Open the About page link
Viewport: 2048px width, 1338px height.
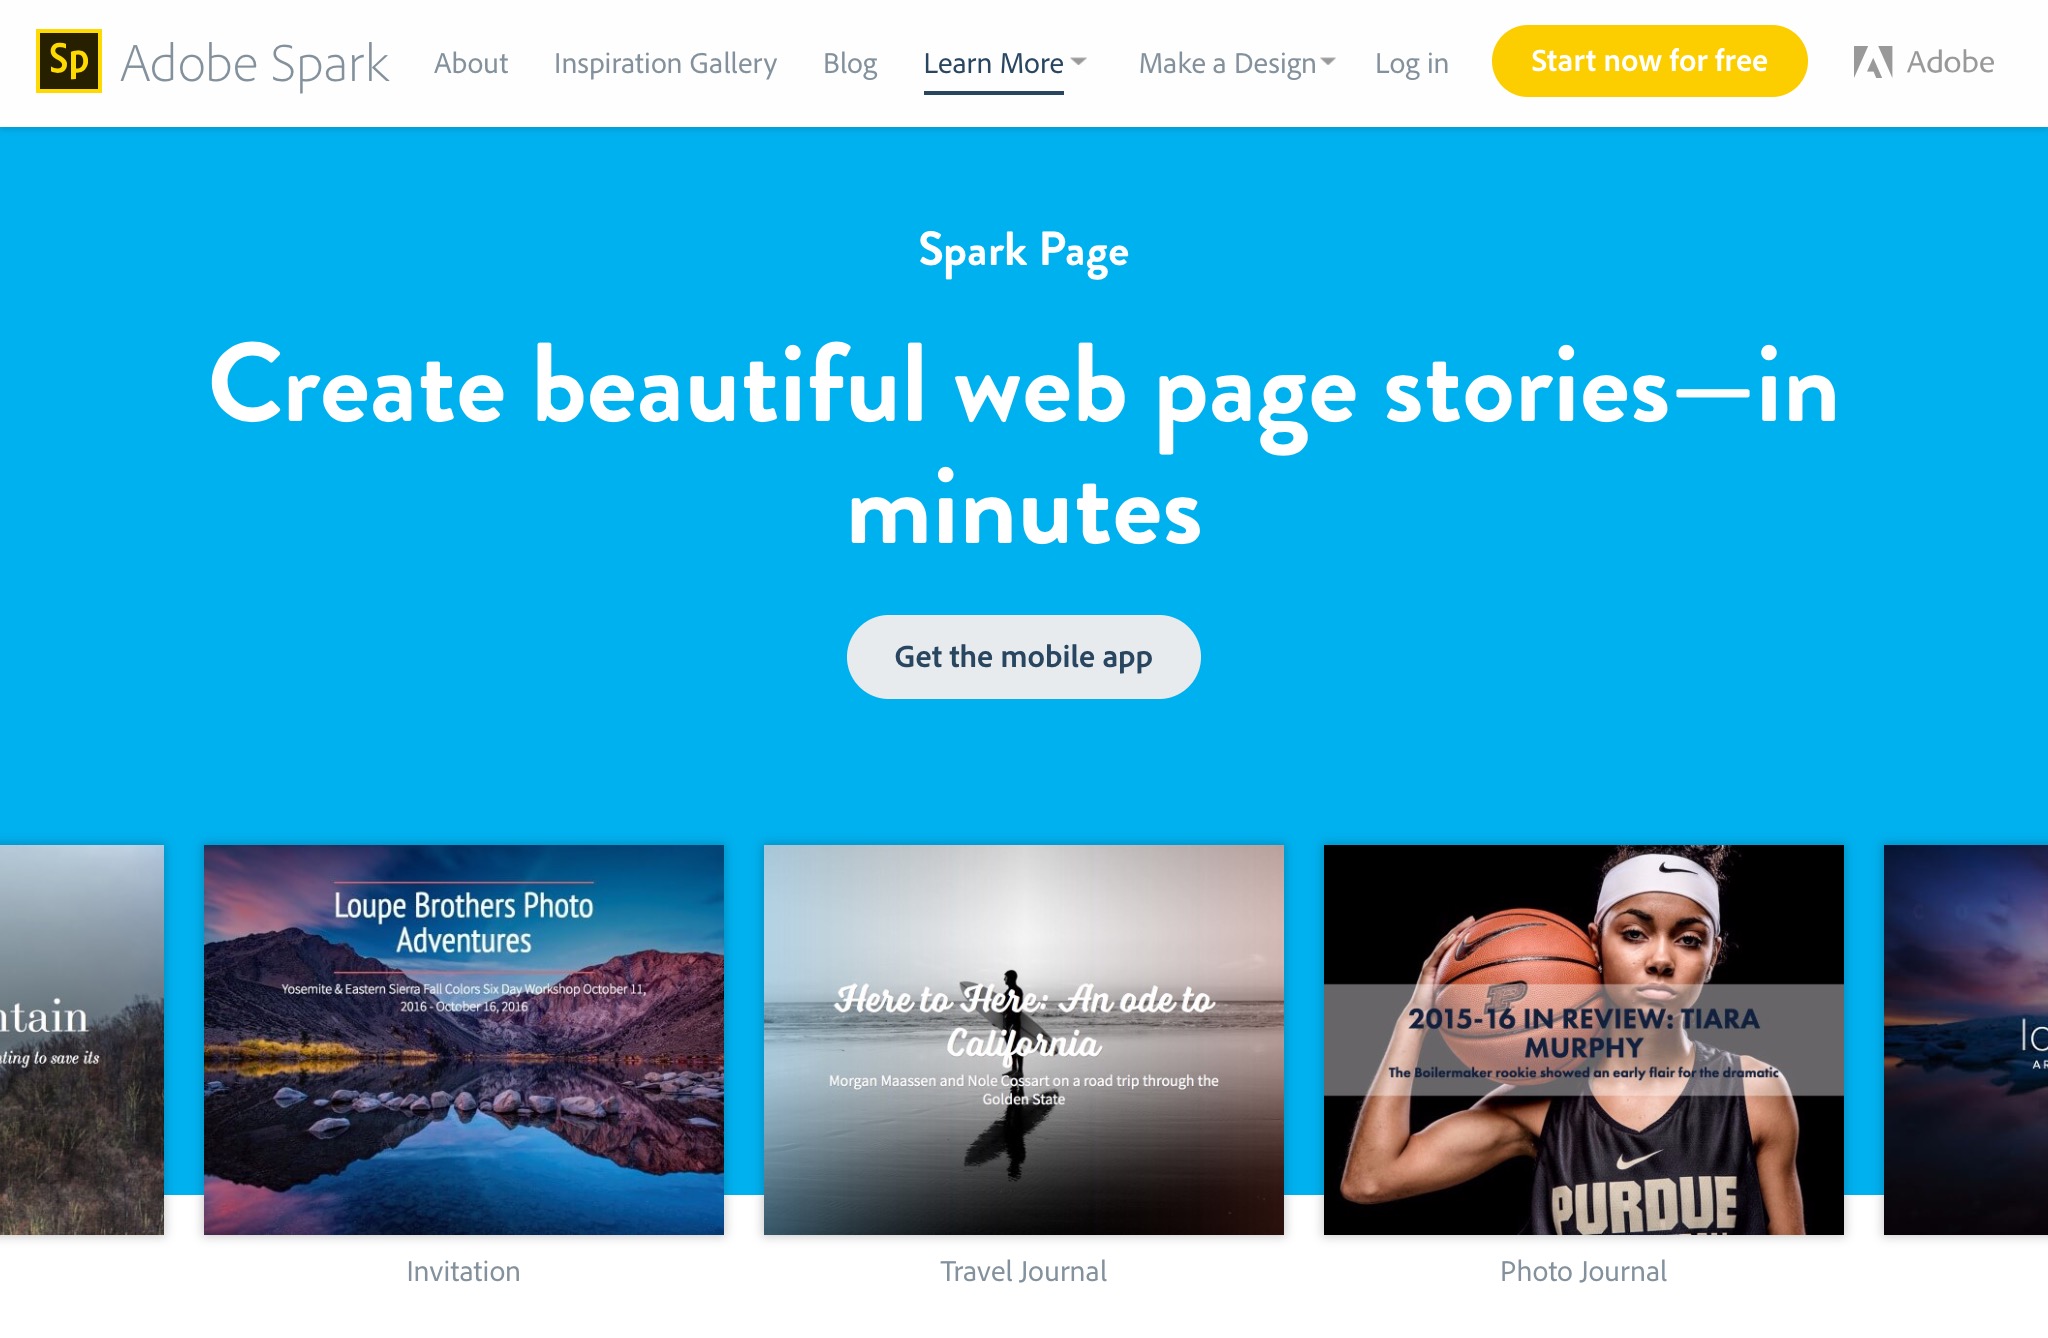pyautogui.click(x=471, y=63)
